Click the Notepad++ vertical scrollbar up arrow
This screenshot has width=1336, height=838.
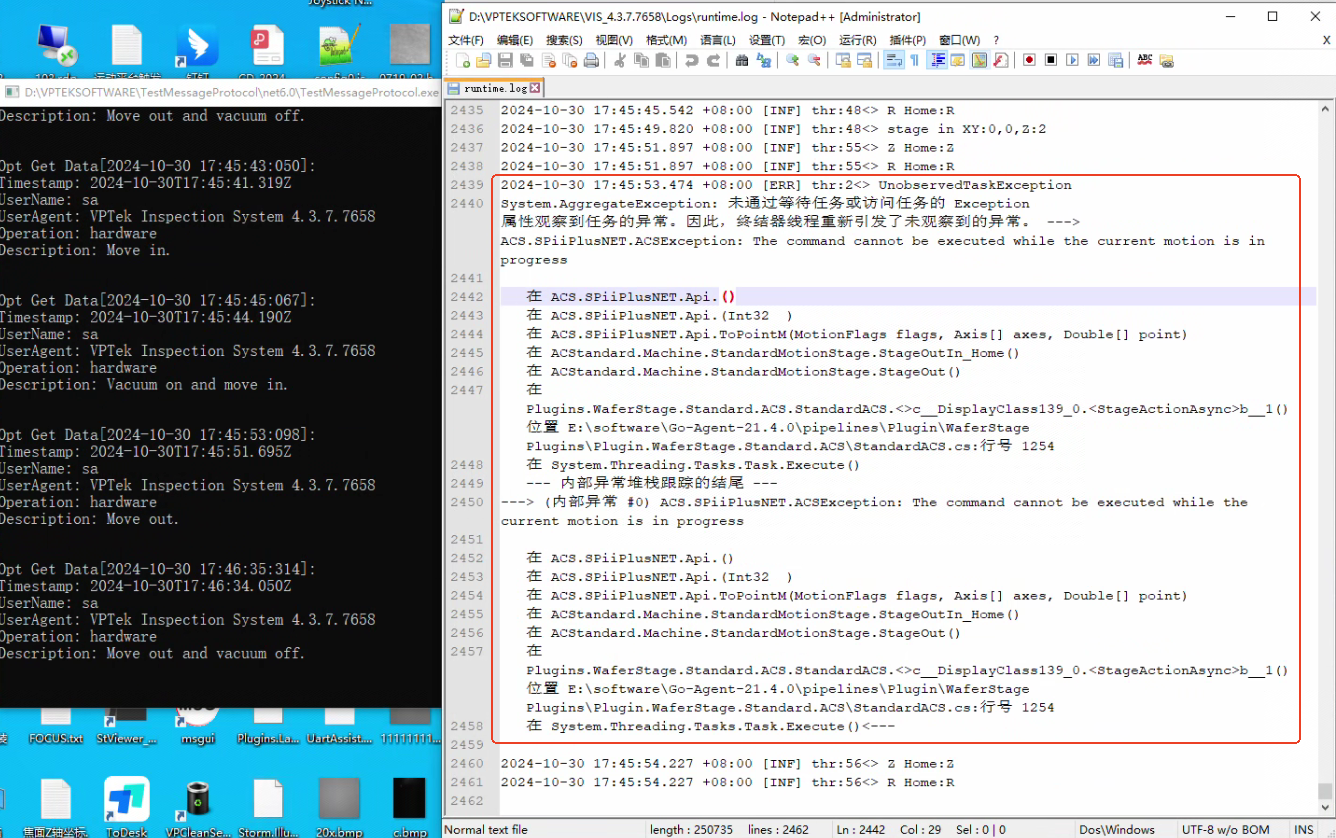pos(1325,110)
